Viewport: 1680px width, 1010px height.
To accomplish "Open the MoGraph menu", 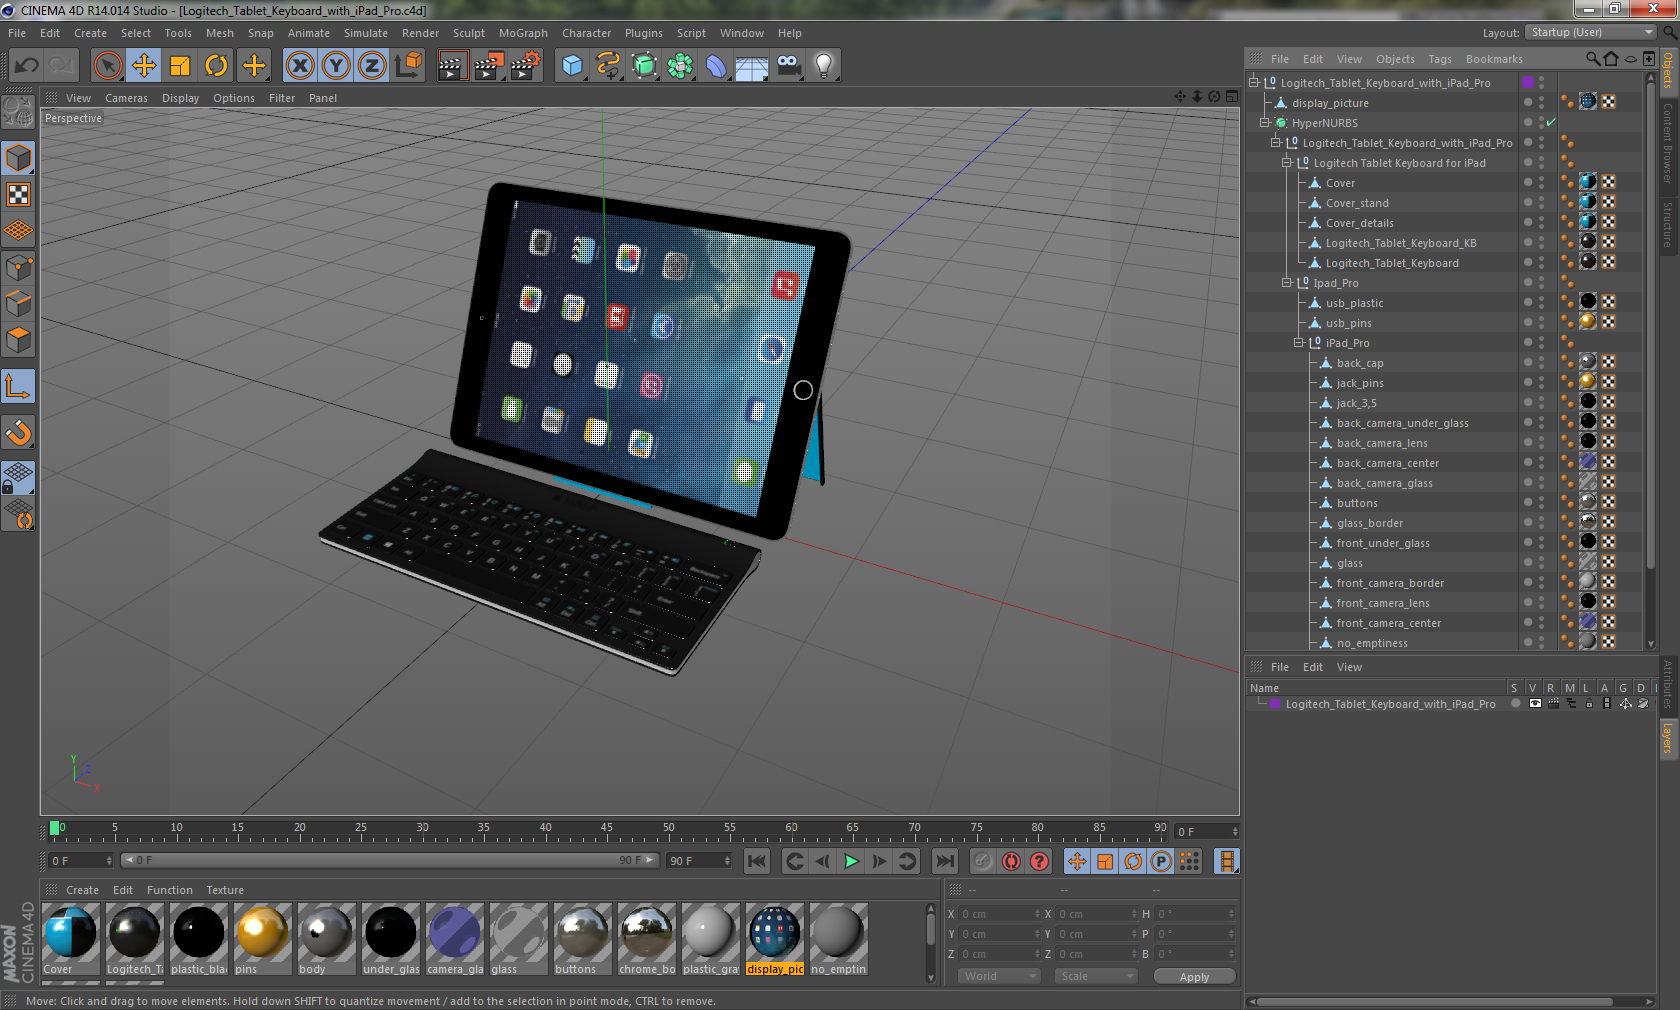I will click(x=523, y=33).
